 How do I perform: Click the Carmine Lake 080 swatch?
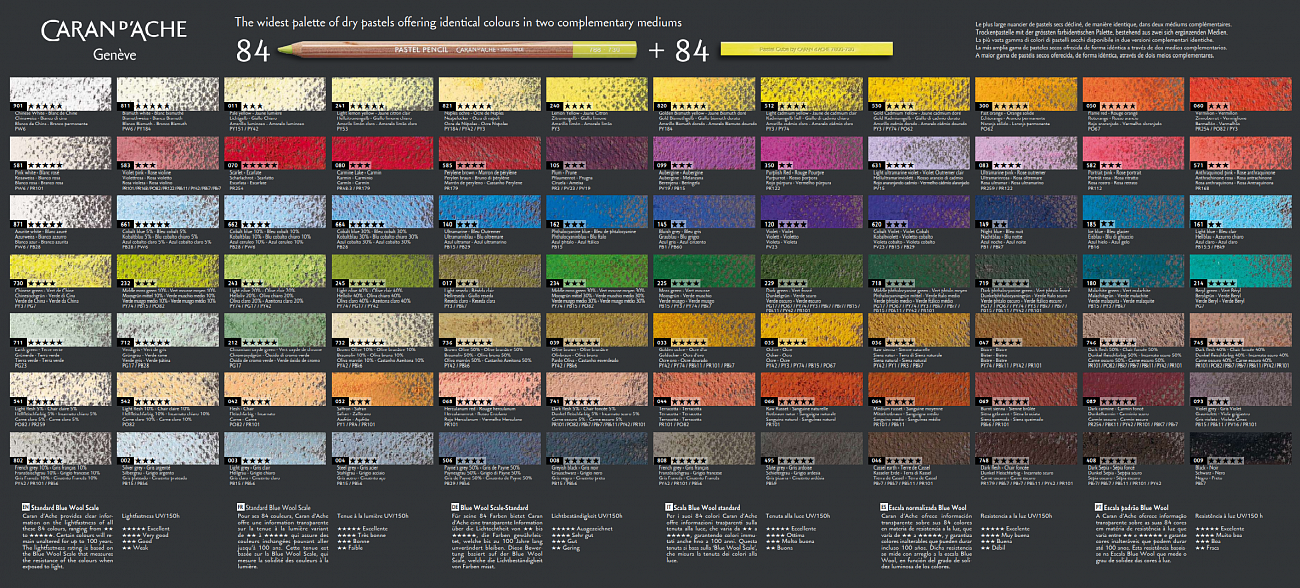[384, 151]
